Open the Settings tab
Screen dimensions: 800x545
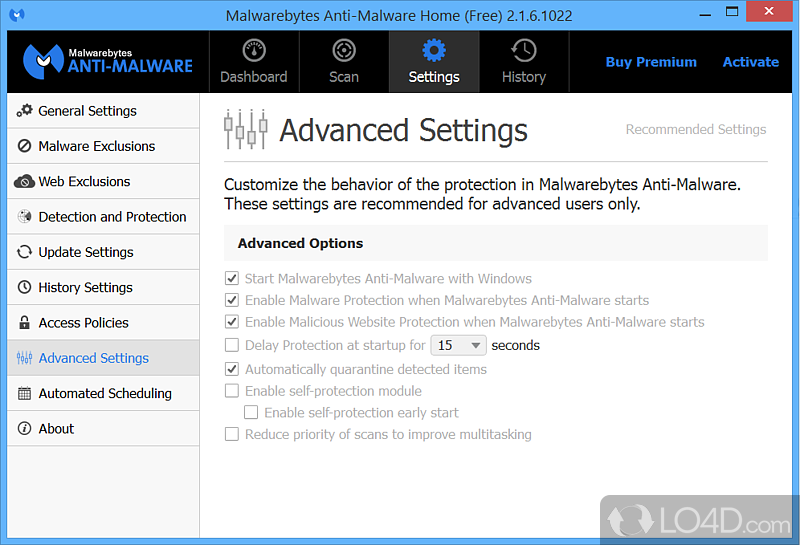click(434, 62)
